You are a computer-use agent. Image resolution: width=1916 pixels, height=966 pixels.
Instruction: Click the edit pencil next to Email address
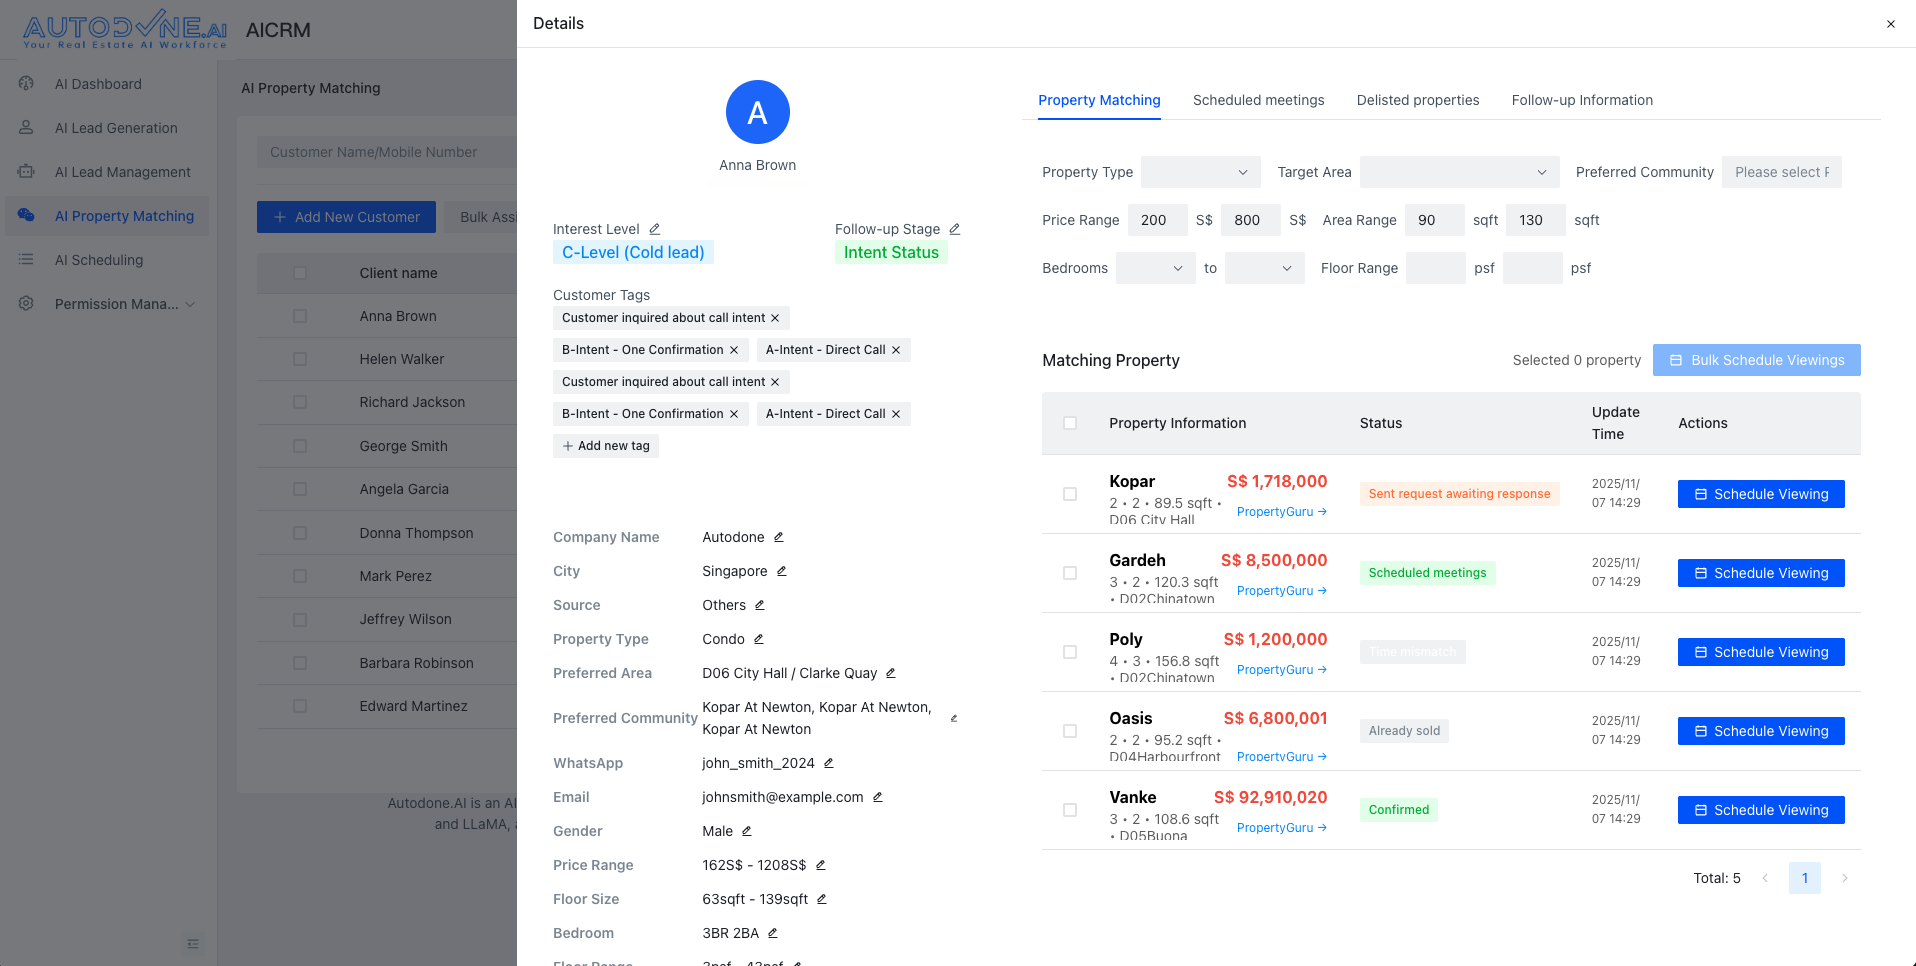point(877,797)
